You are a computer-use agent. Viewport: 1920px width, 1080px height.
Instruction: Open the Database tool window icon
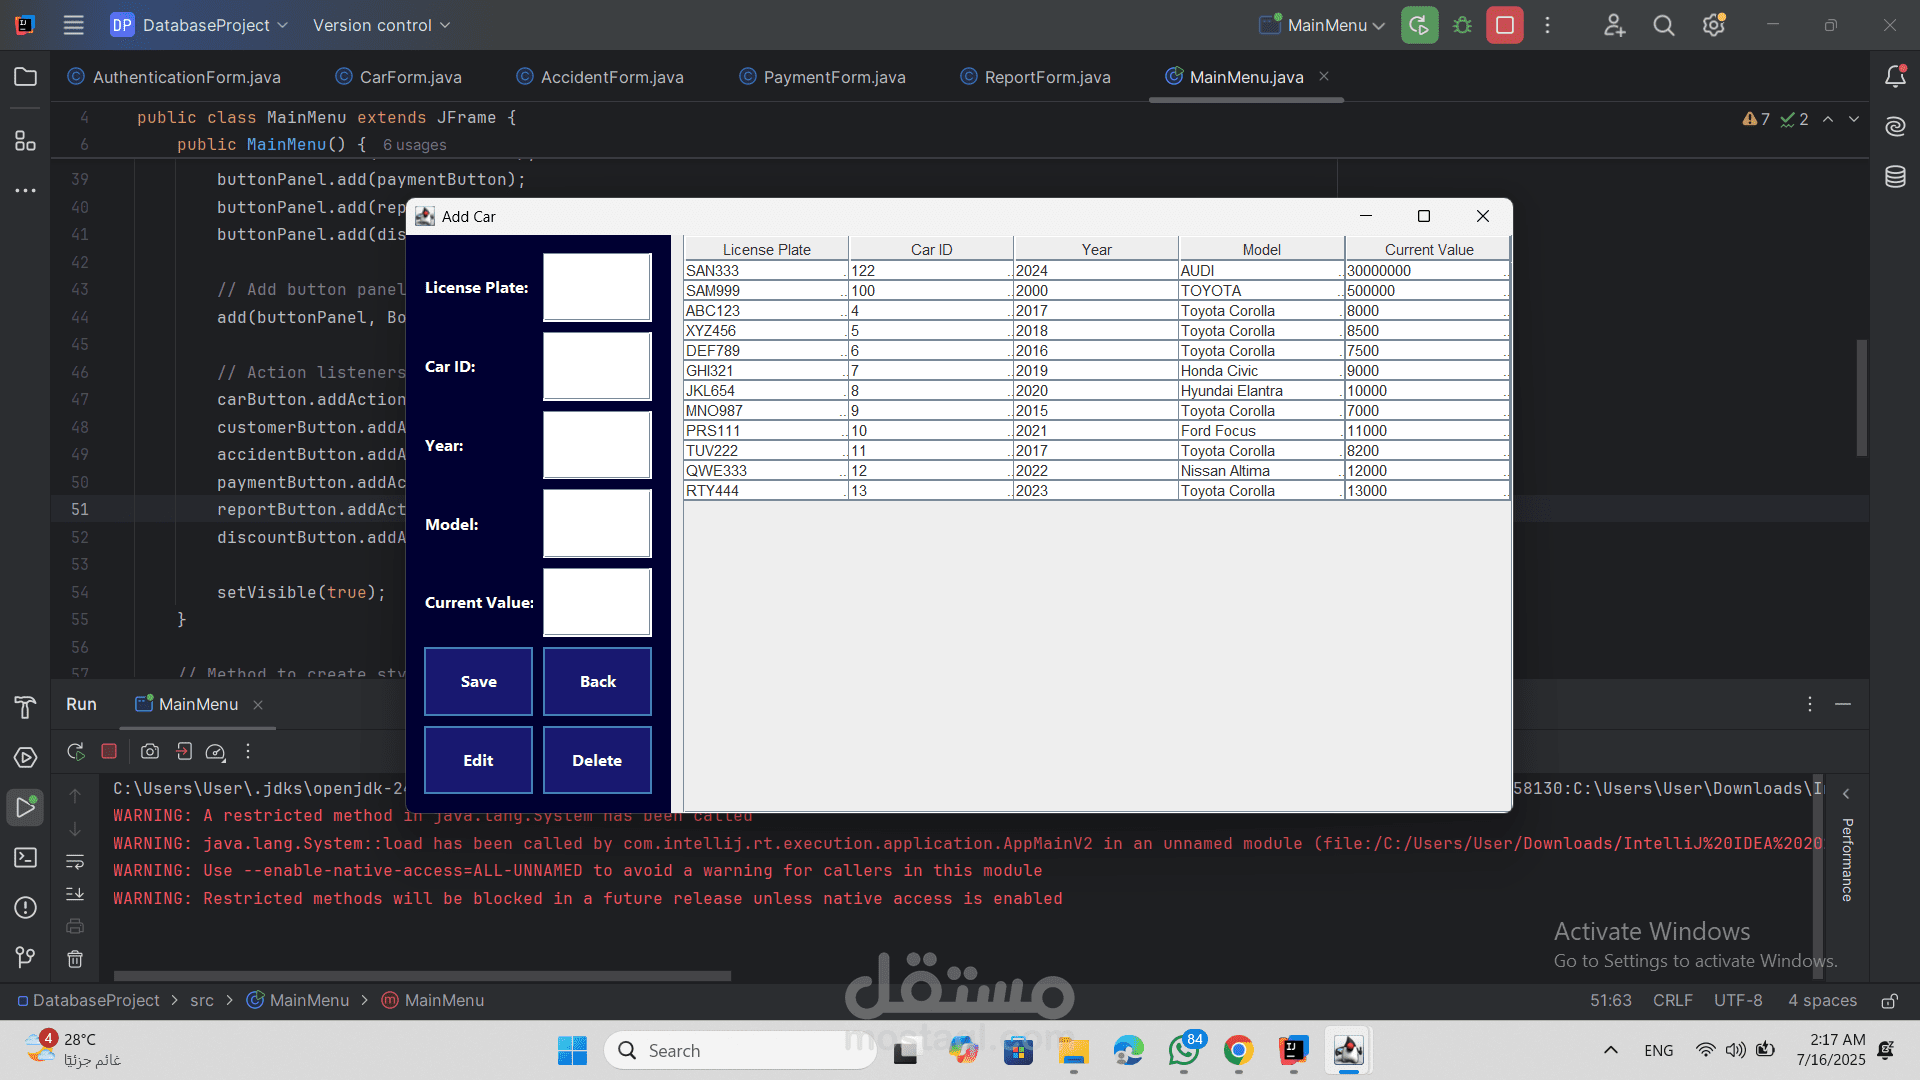coord(1895,177)
